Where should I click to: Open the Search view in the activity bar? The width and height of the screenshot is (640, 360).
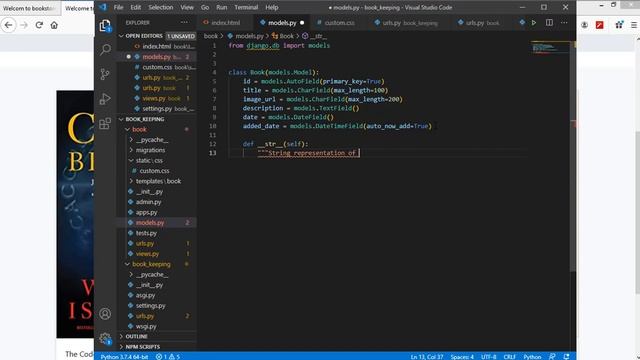(x=105, y=50)
